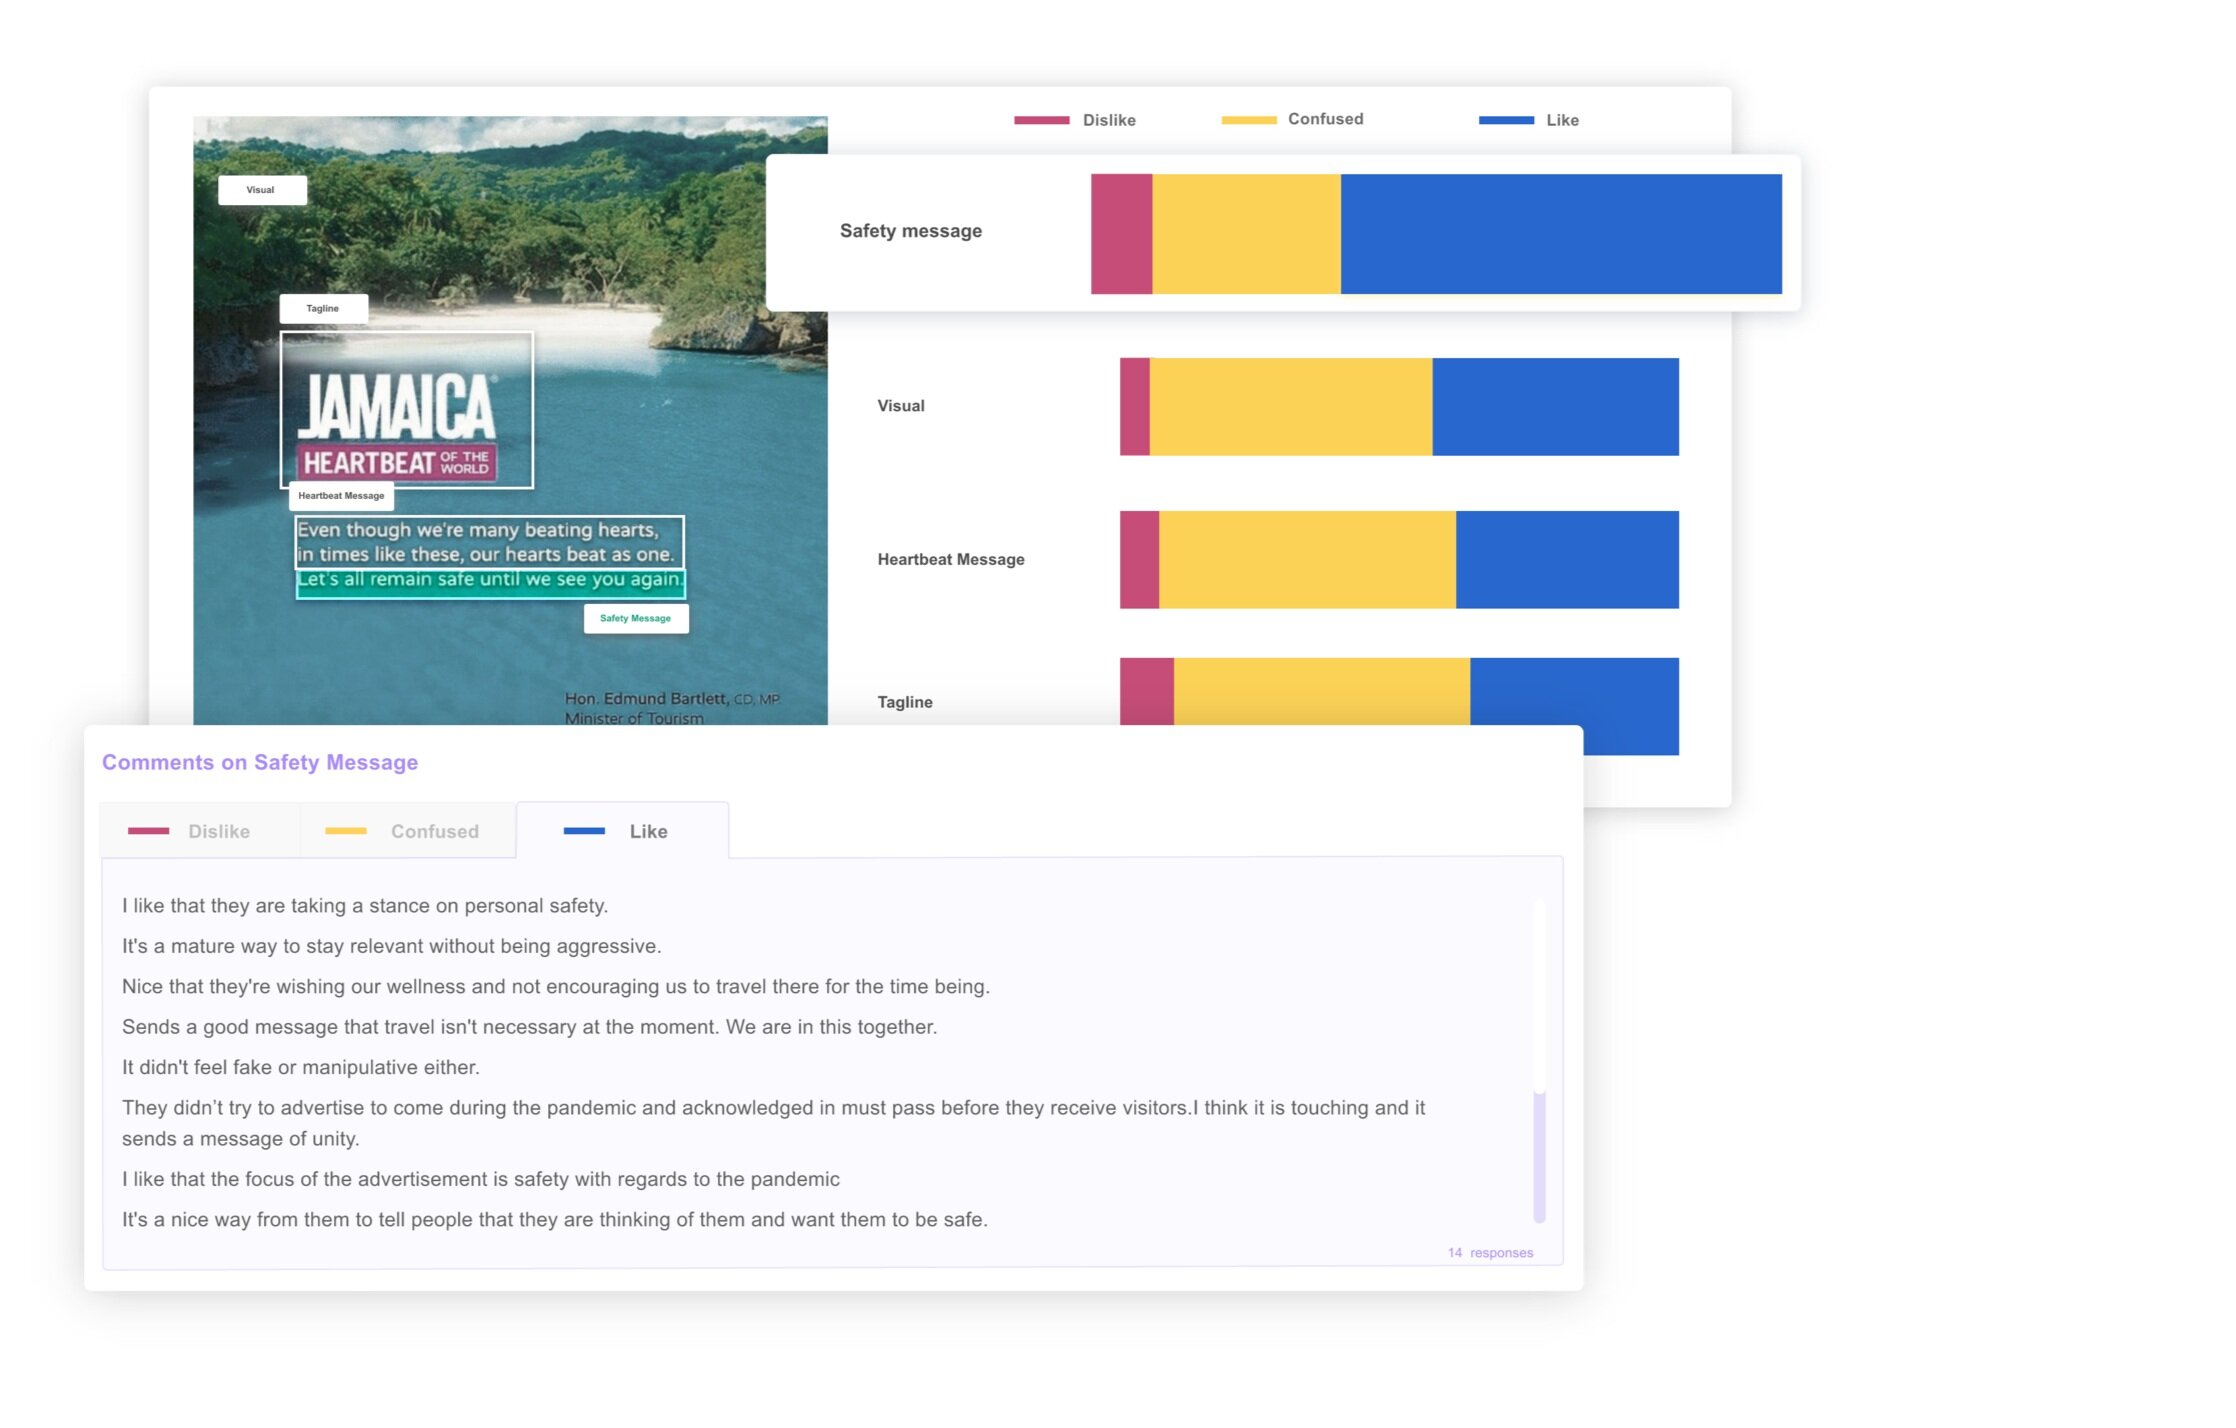Screen dimensions: 2236x1428
Task: Click the blue Like segment of Safety message bar
Action: pyautogui.click(x=1560, y=234)
